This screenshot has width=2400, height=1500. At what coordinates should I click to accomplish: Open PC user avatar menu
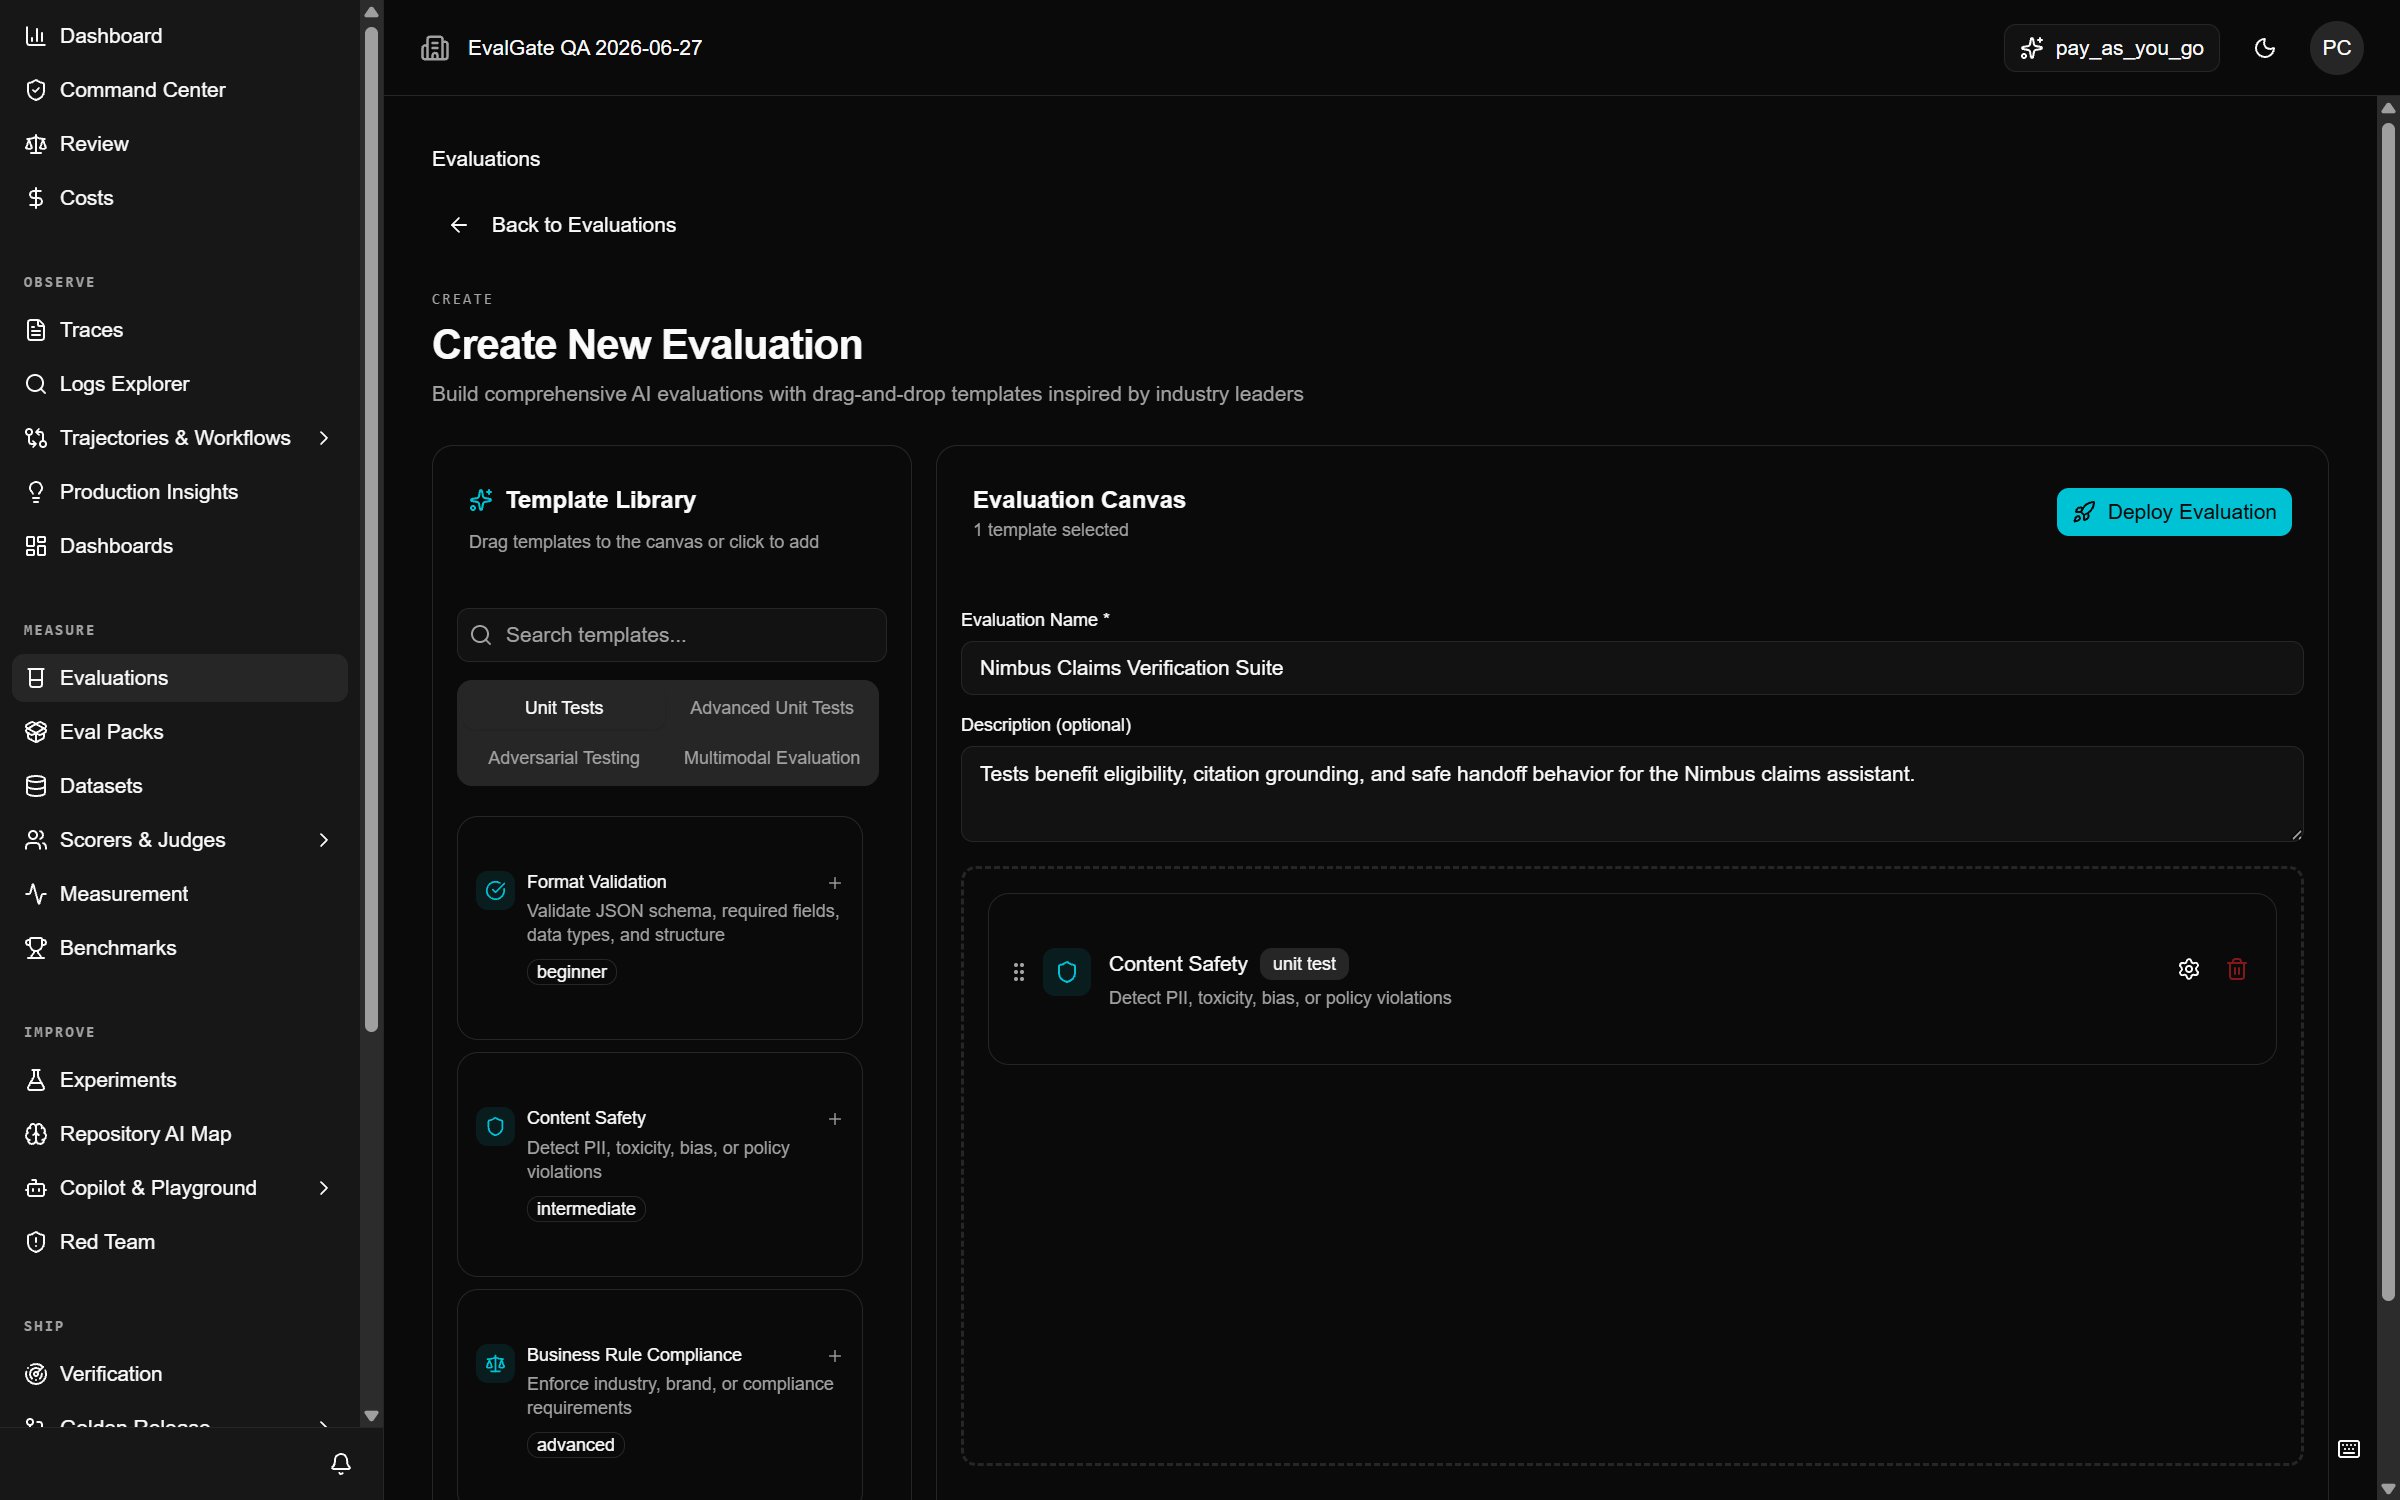coord(2337,48)
